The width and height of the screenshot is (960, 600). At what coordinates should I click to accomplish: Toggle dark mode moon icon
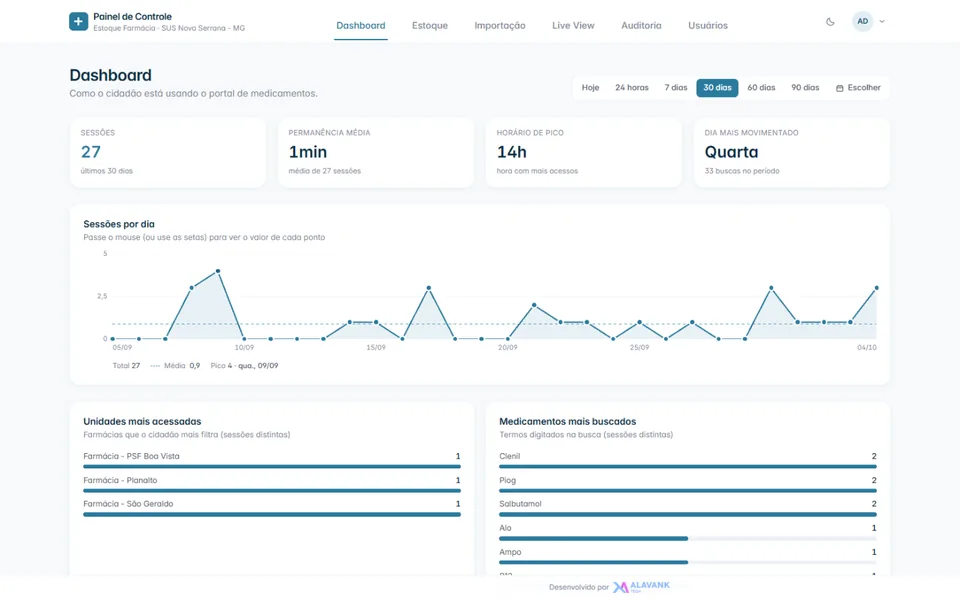[830, 21]
